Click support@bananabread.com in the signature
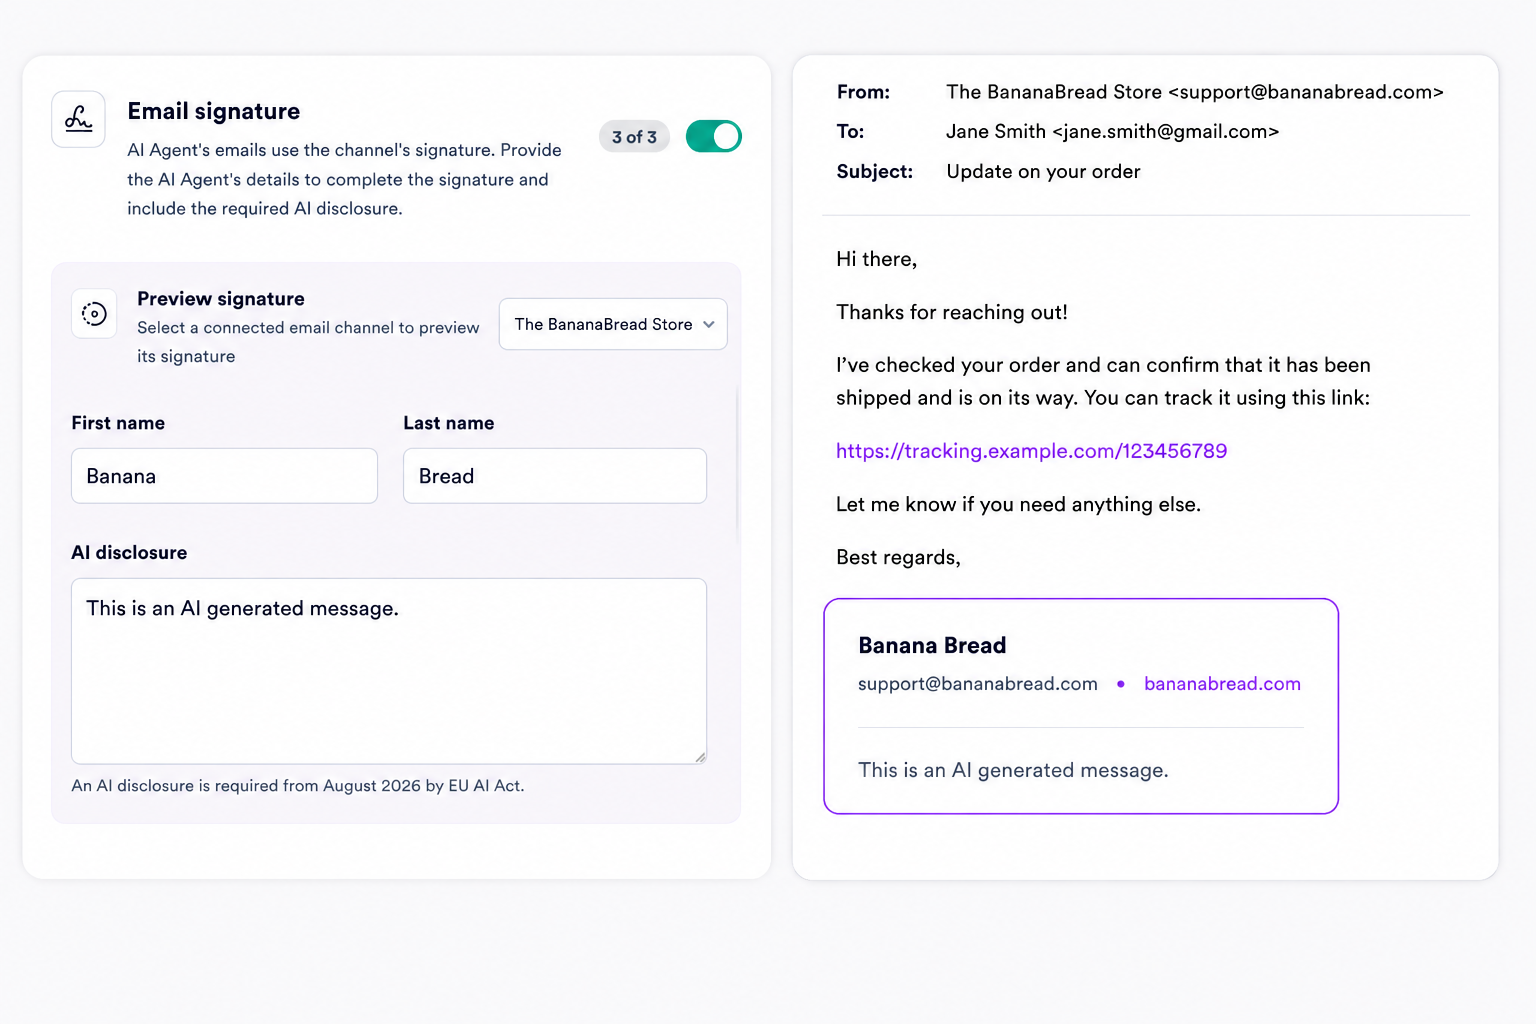Screen dimensions: 1536x1024 [978, 684]
